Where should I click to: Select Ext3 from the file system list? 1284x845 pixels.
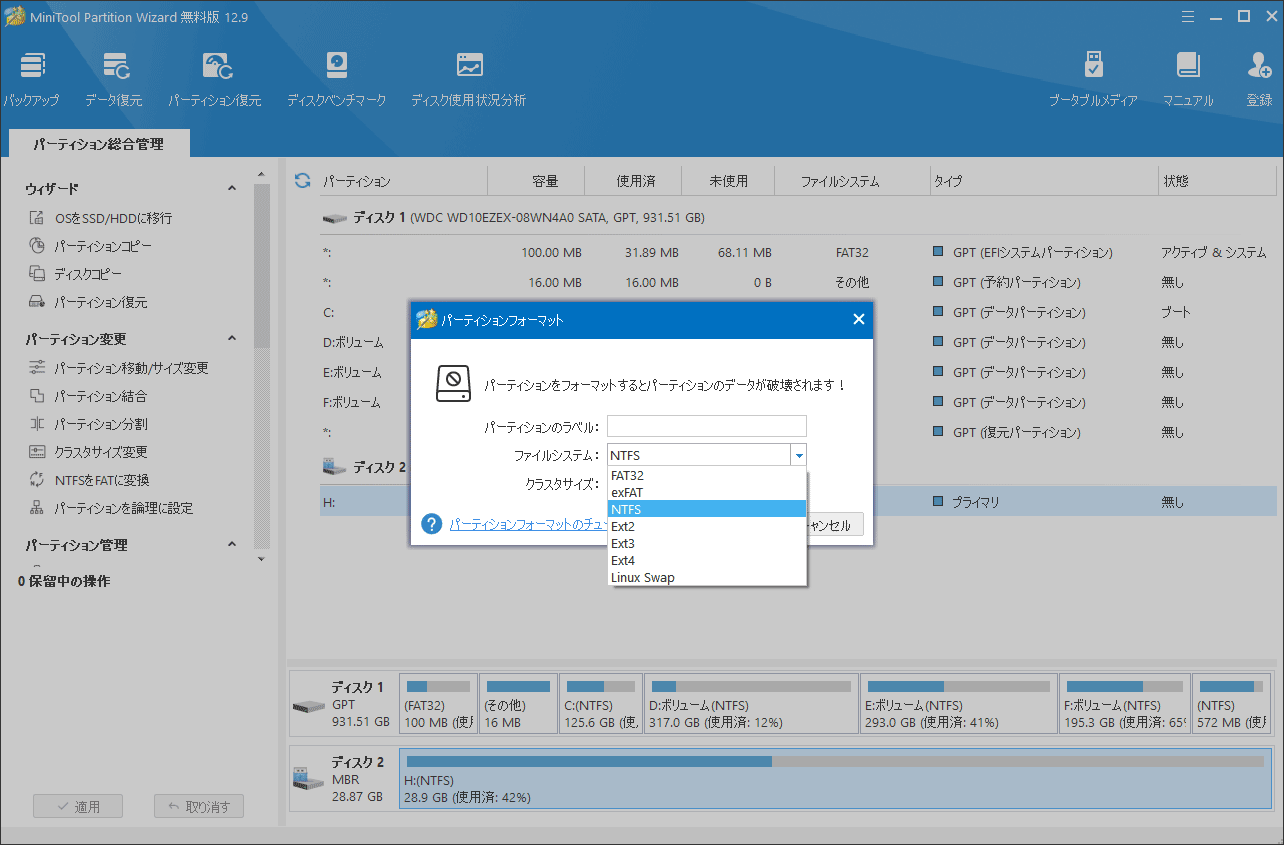click(x=707, y=543)
